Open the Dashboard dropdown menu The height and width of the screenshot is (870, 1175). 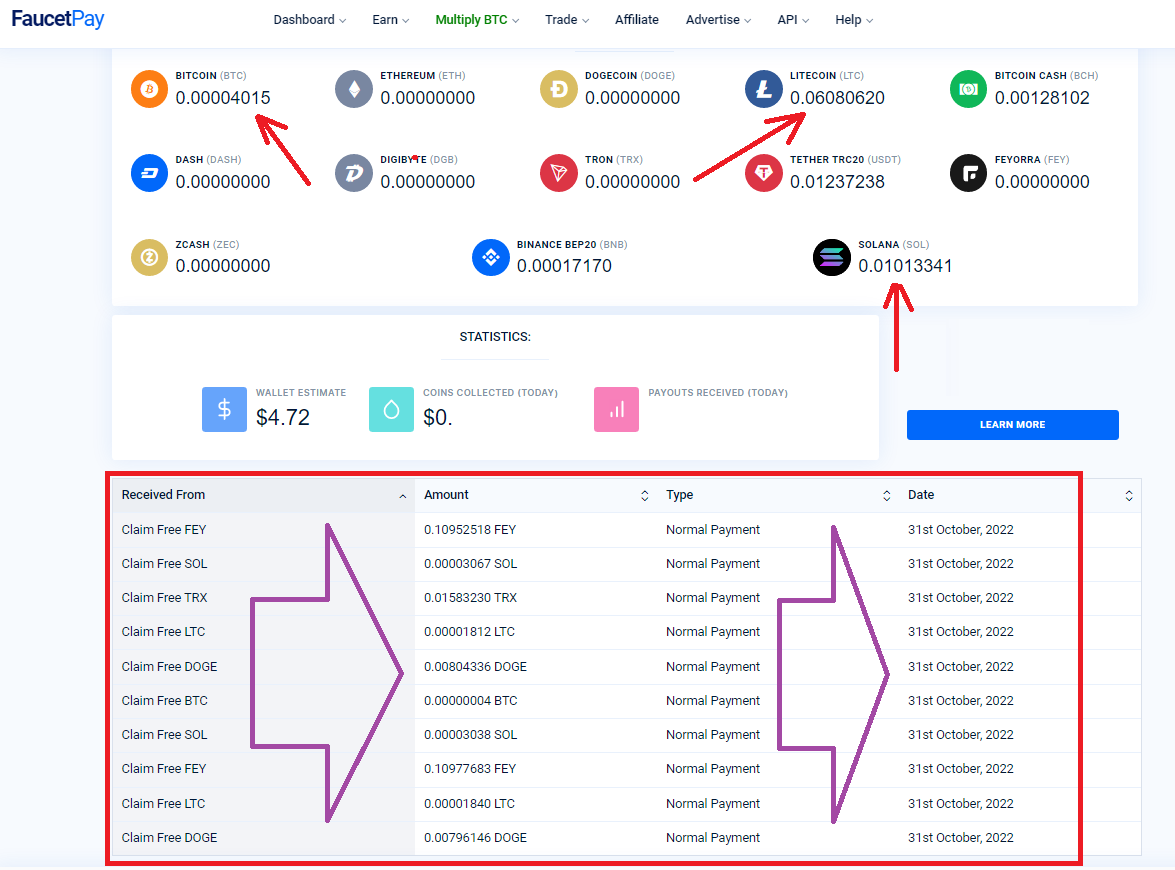309,19
